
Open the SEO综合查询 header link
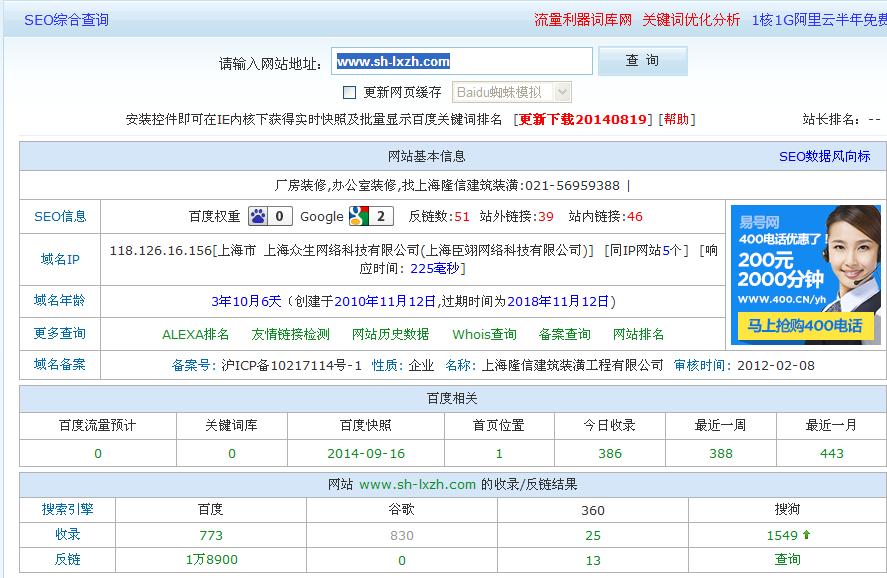(x=66, y=20)
